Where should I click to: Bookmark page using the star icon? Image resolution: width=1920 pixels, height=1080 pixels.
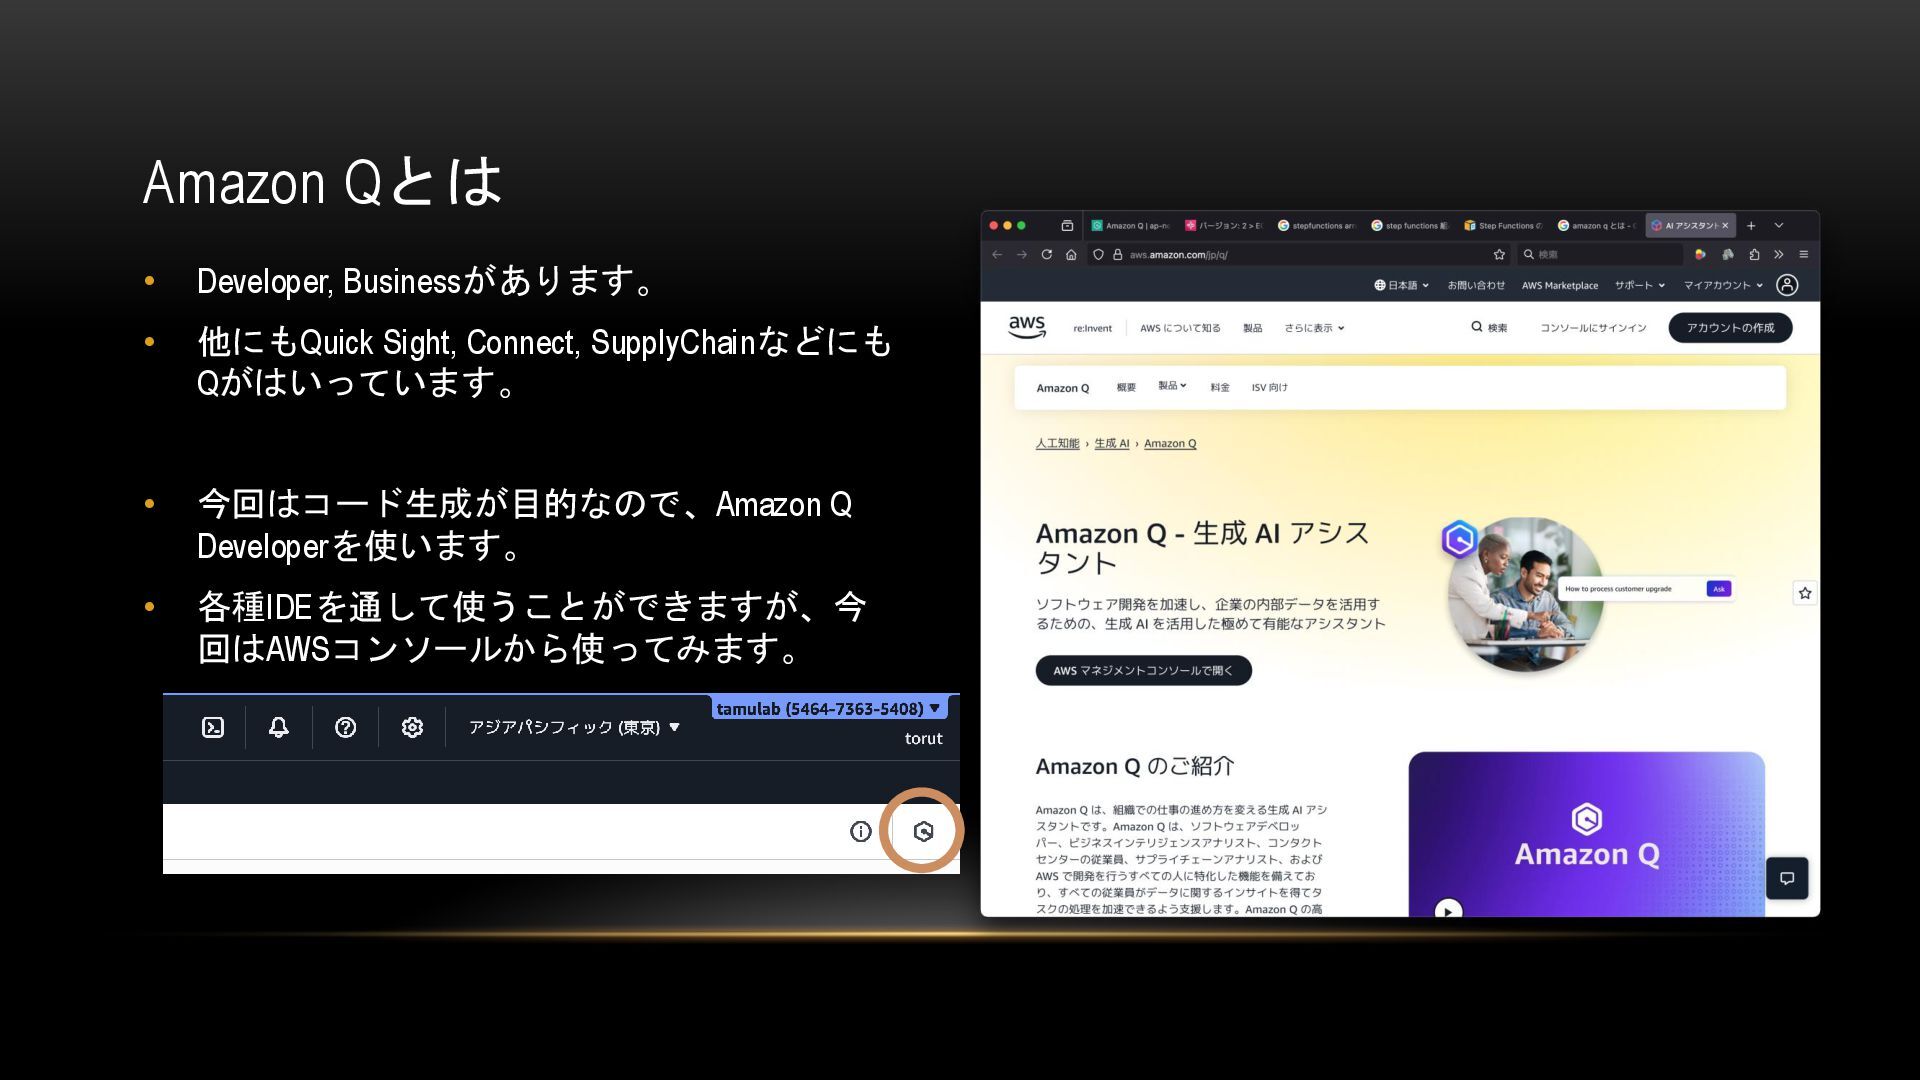coord(1499,255)
